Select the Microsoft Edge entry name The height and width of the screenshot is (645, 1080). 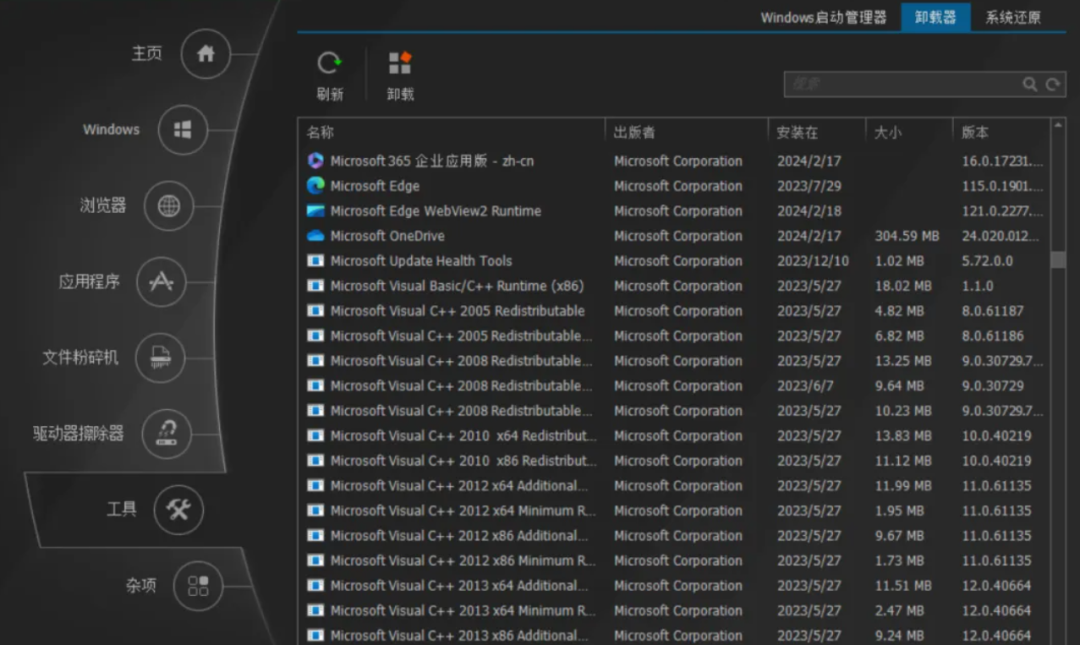[x=375, y=186]
